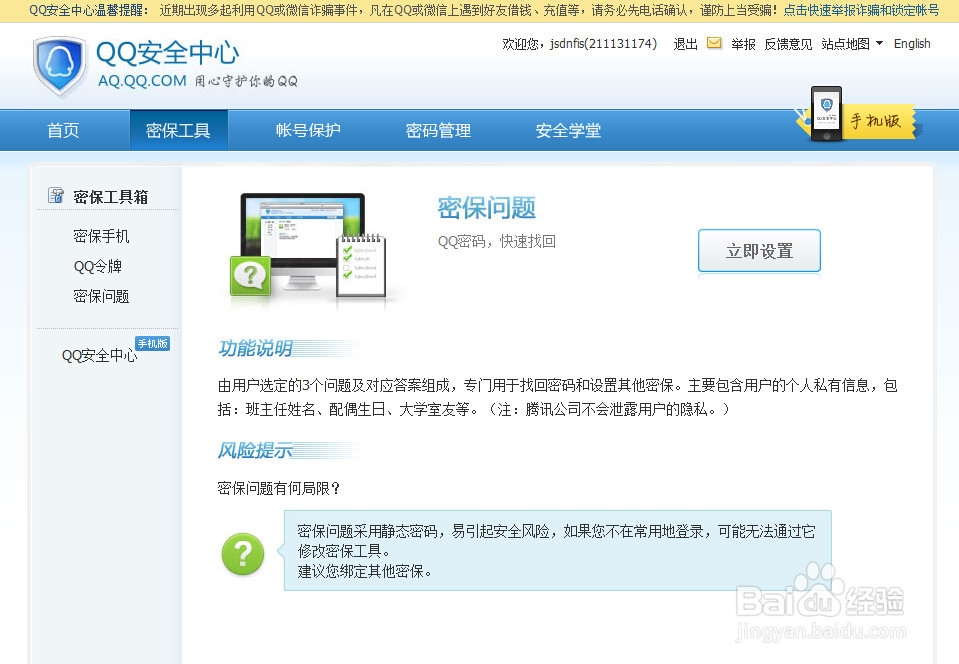Go to the 密码管理 navigation tab
Screen dimensions: 959x664
(438, 130)
